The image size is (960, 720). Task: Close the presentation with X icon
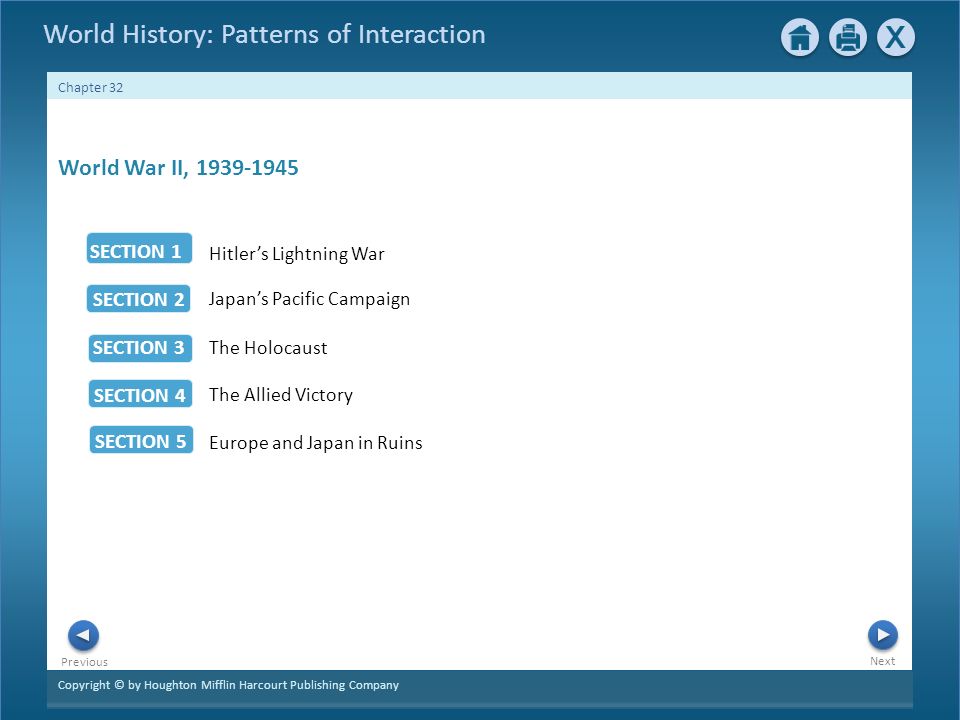[x=896, y=38]
